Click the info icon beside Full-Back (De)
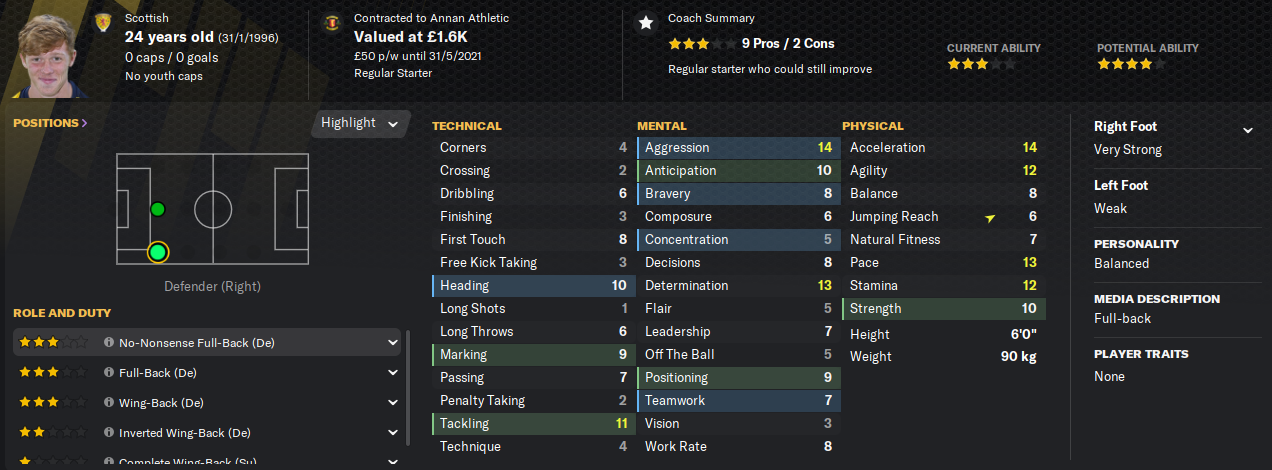 (x=109, y=373)
